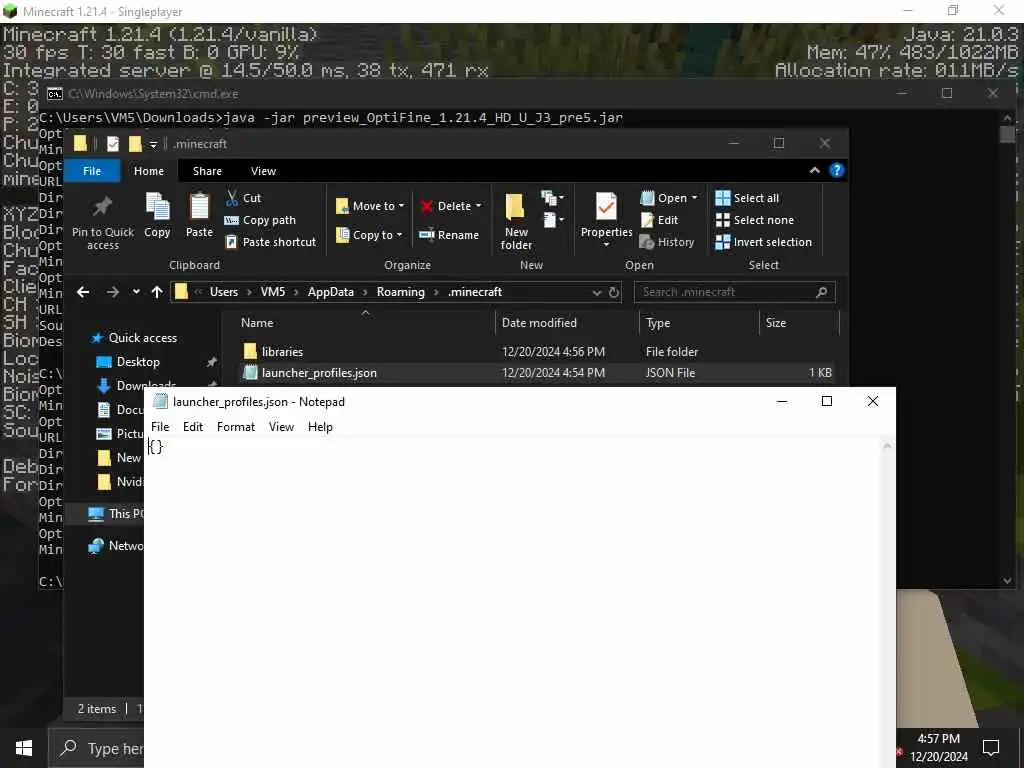Click the taskbar search box

(97, 748)
